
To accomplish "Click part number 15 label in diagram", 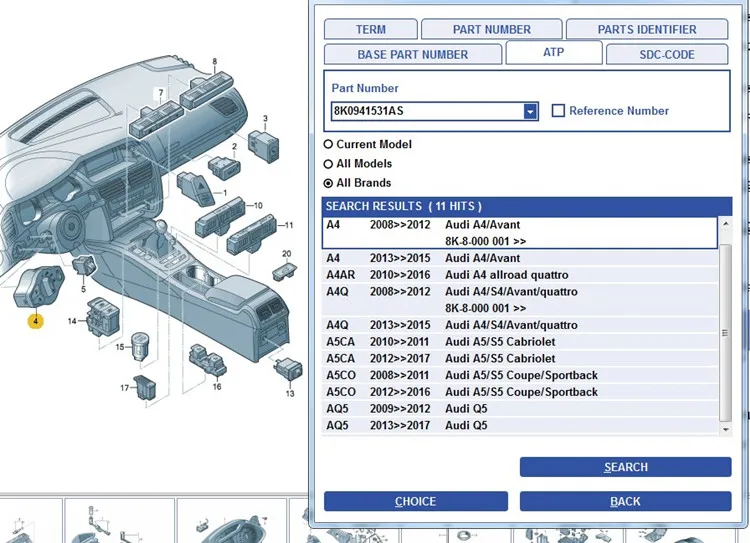I will [120, 347].
